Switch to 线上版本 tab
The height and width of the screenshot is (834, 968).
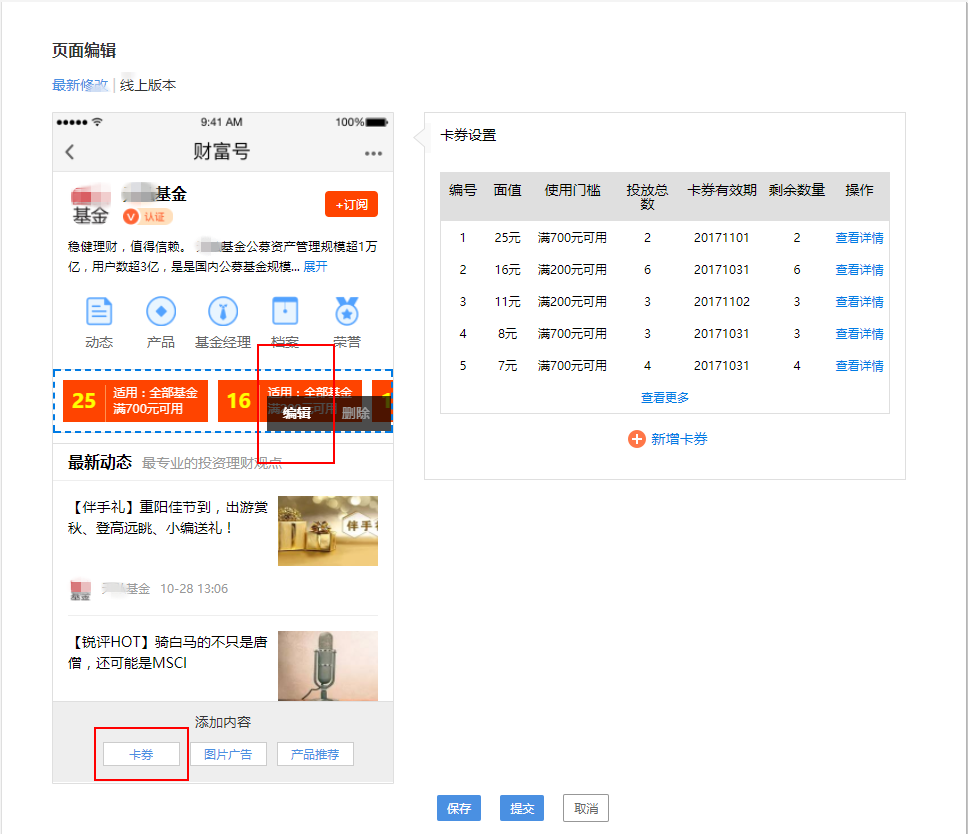tap(148, 85)
